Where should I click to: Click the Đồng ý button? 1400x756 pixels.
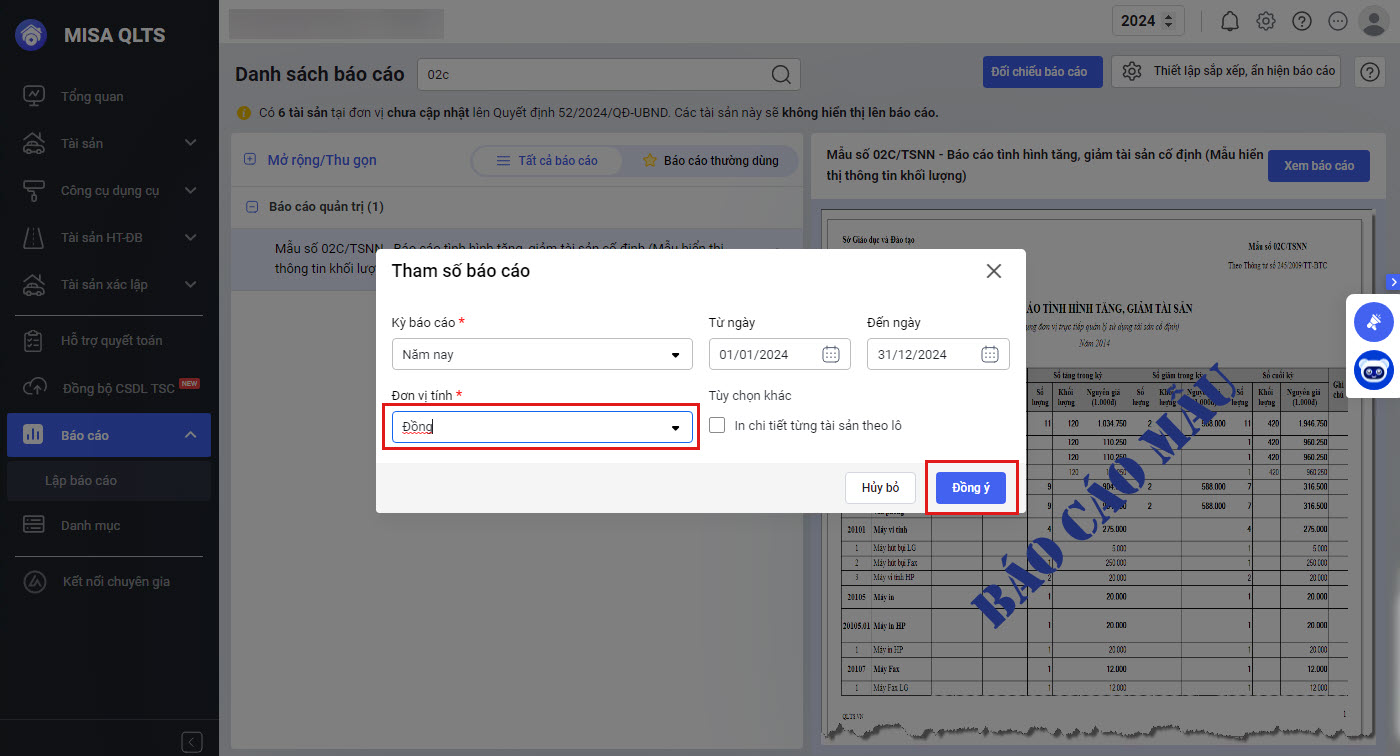(x=971, y=488)
